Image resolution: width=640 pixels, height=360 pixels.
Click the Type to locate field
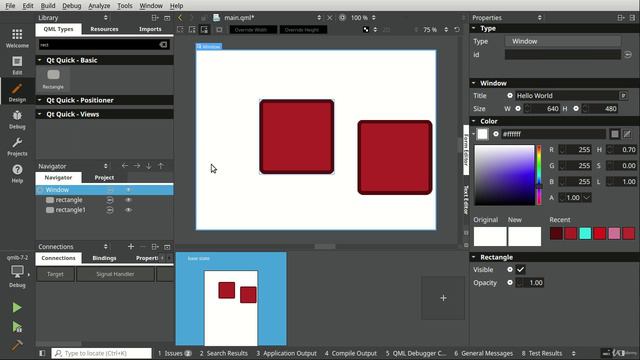tap(102, 353)
